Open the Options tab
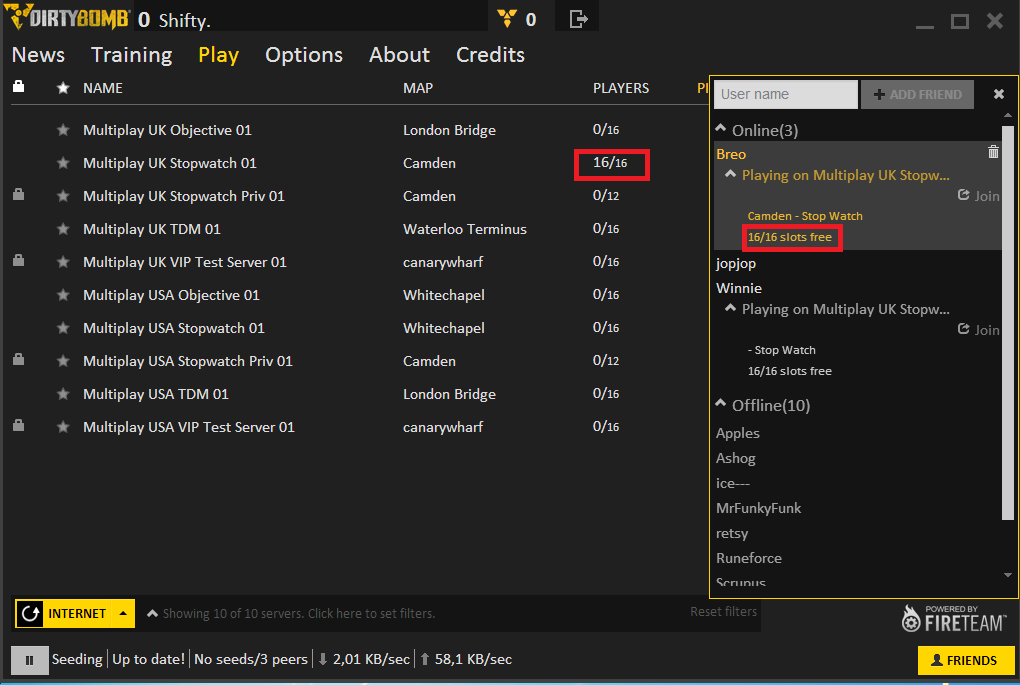This screenshot has height=685, width=1020. pos(303,55)
